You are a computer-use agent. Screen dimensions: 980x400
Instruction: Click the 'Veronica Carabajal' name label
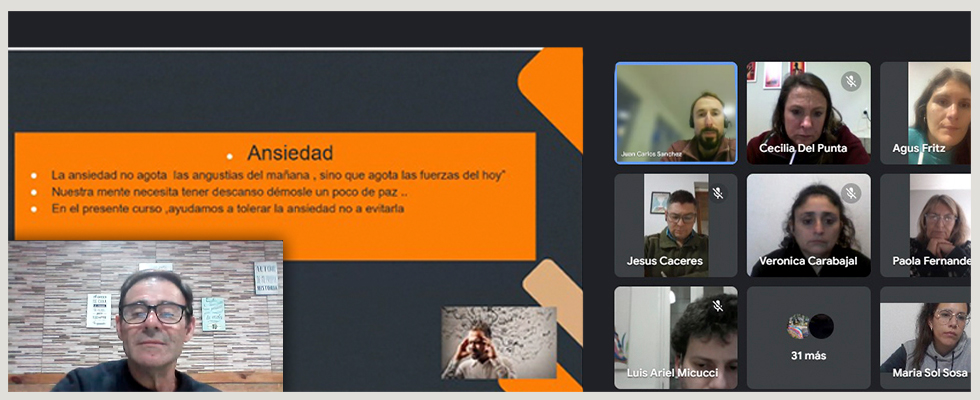808,261
